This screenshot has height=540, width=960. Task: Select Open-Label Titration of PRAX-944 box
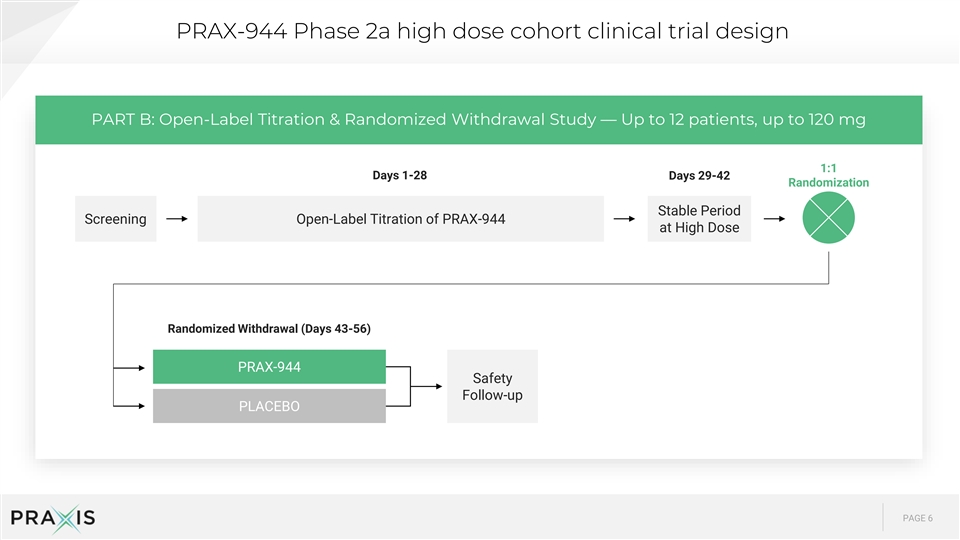[x=400, y=219]
